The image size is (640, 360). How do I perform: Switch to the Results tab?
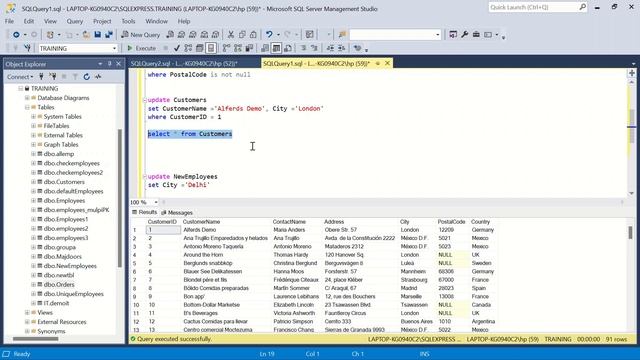pos(144,212)
